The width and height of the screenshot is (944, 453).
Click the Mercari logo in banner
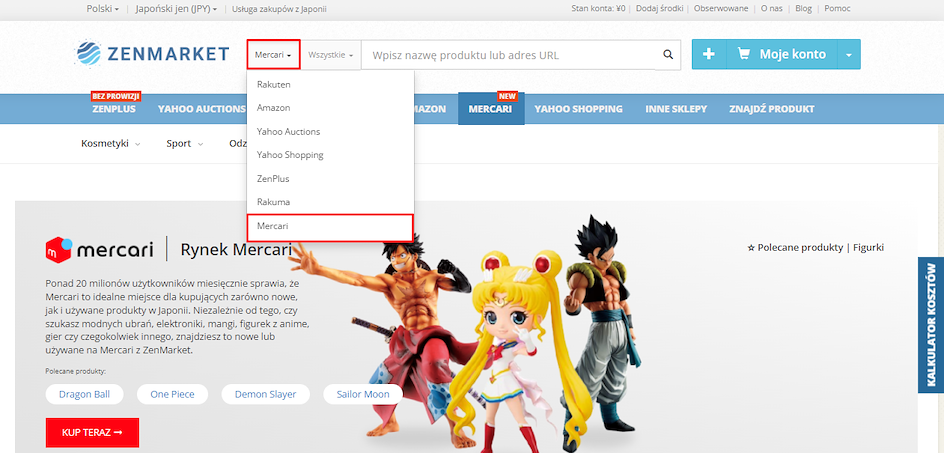99,249
